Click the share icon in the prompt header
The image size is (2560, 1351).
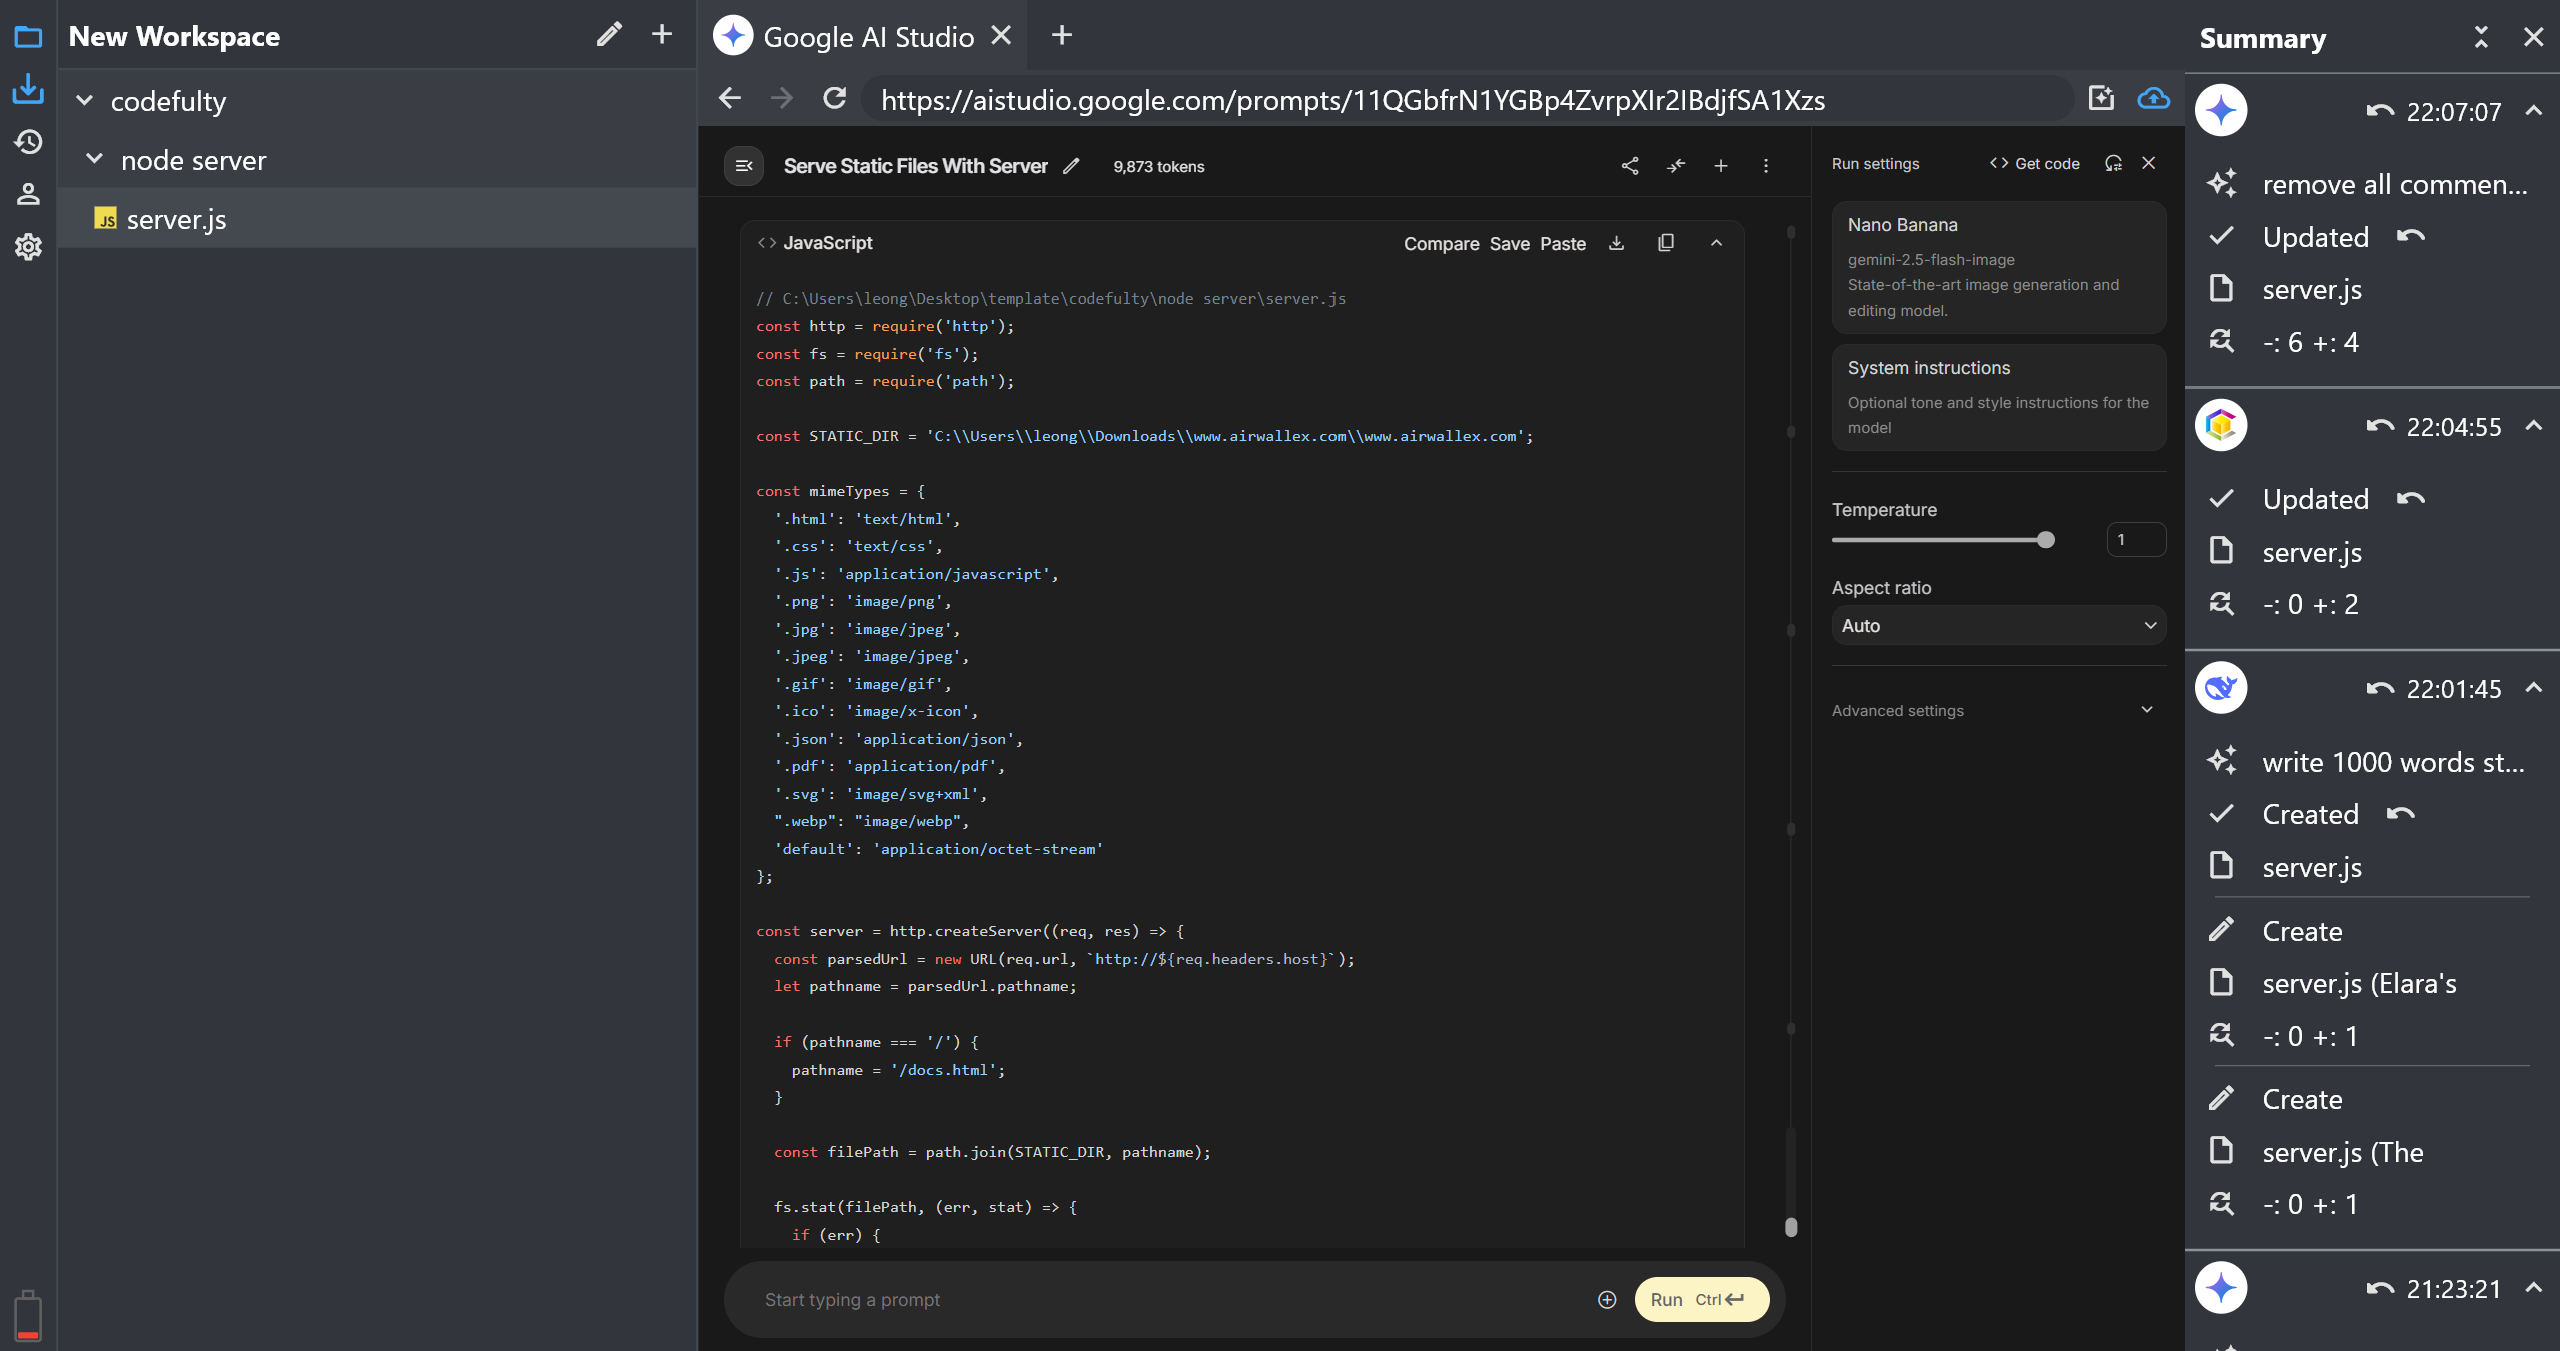point(1630,166)
